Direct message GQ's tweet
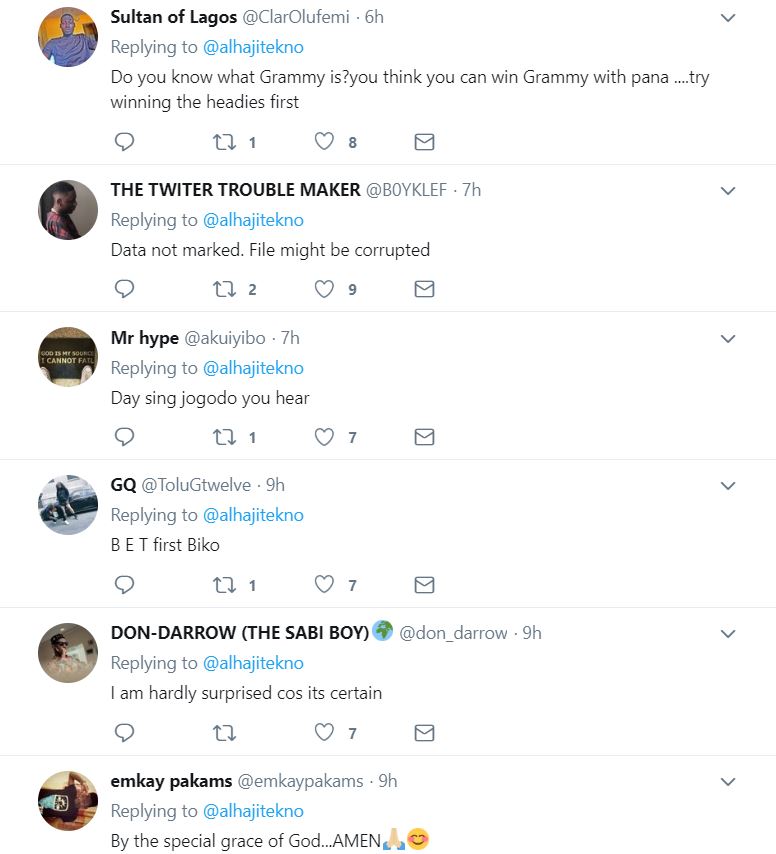Viewport: 776px width, 854px height. pyautogui.click(x=424, y=585)
